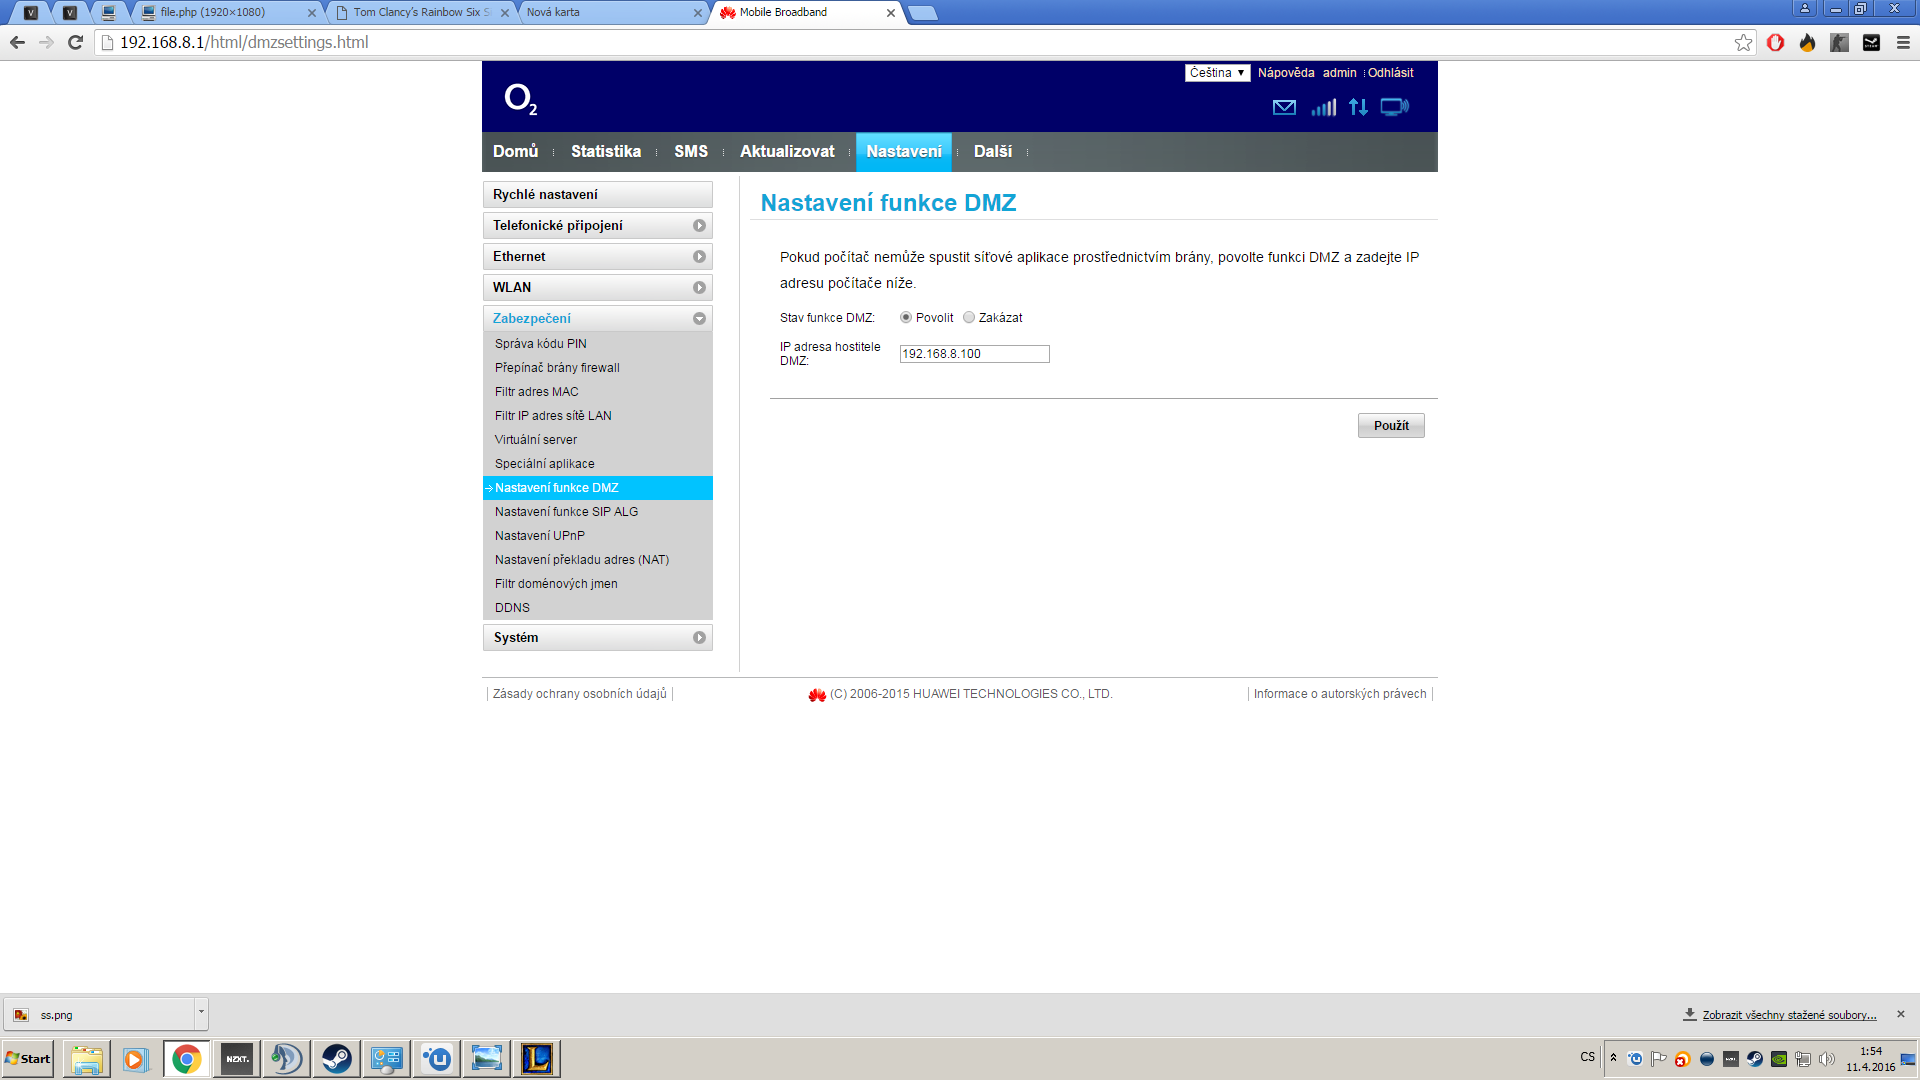
Task: Collapse the Zabezpečení section
Action: tap(597, 318)
